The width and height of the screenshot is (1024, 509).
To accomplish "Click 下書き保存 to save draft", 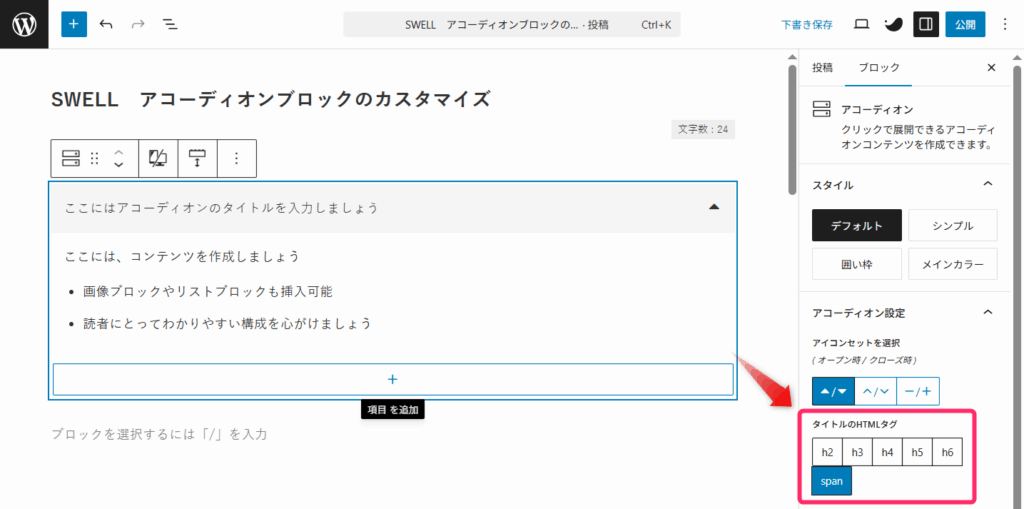I will pos(807,25).
